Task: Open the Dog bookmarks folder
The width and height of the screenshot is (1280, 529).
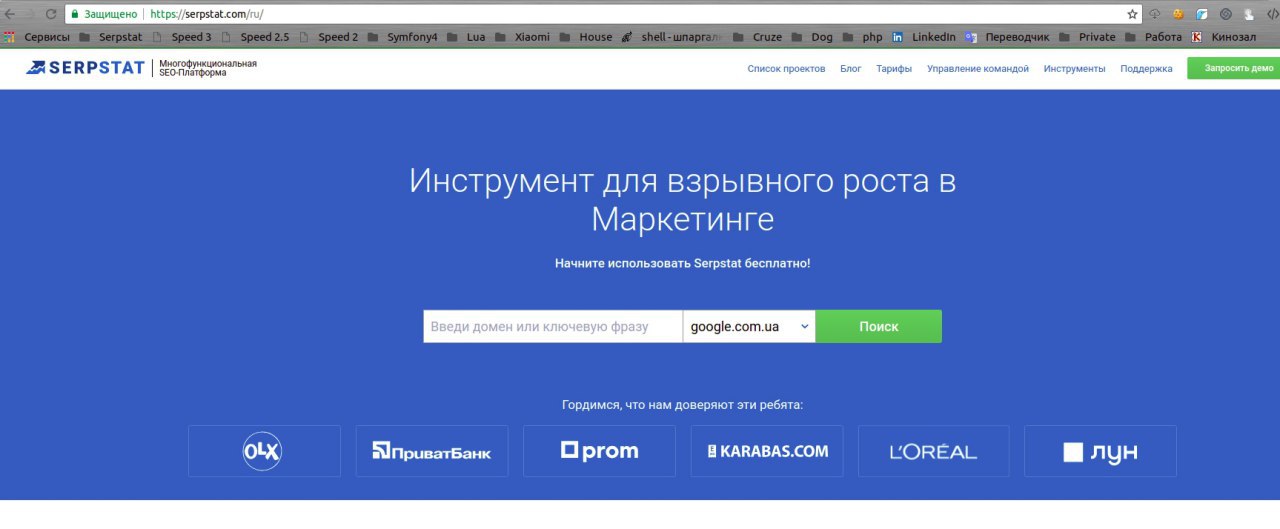Action: tap(812, 37)
